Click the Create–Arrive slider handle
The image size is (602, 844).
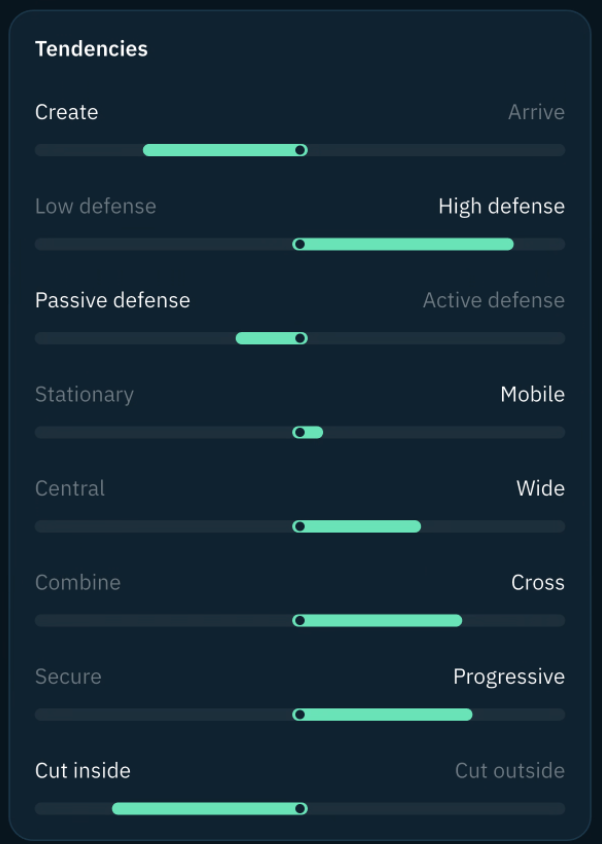tap(300, 150)
